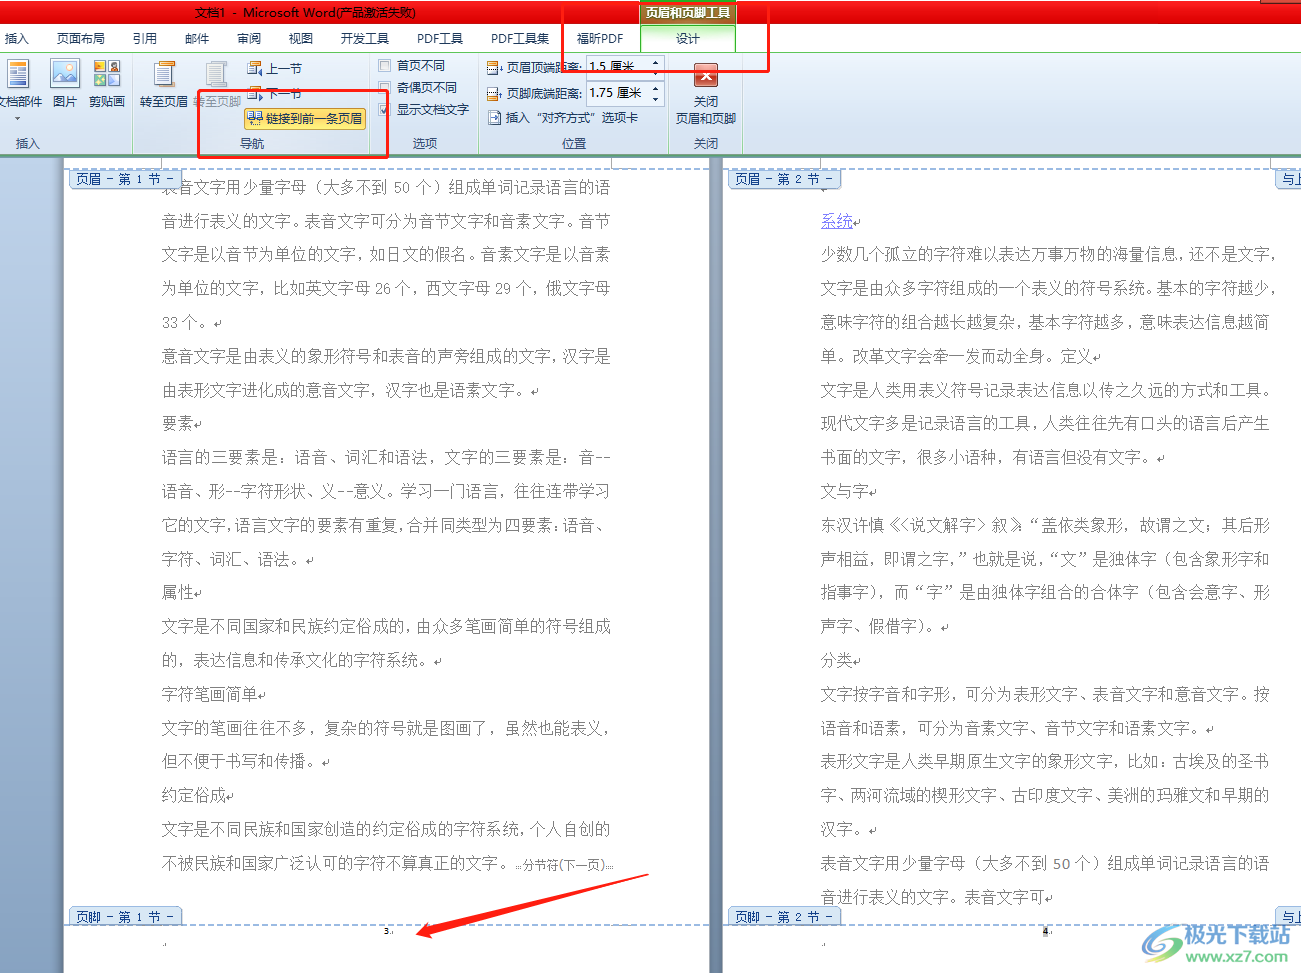
Task: Click the 导航 group label
Action: pos(252,143)
